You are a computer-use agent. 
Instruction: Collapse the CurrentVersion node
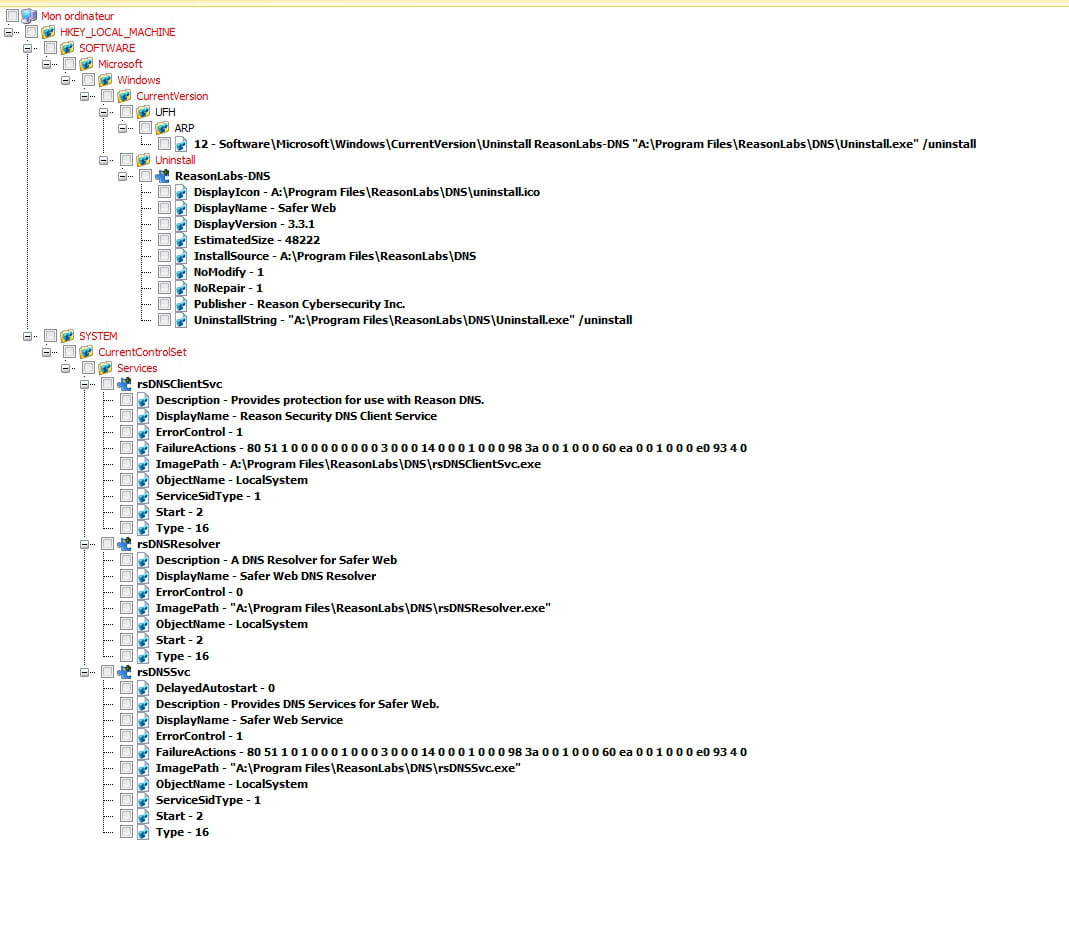coord(85,96)
